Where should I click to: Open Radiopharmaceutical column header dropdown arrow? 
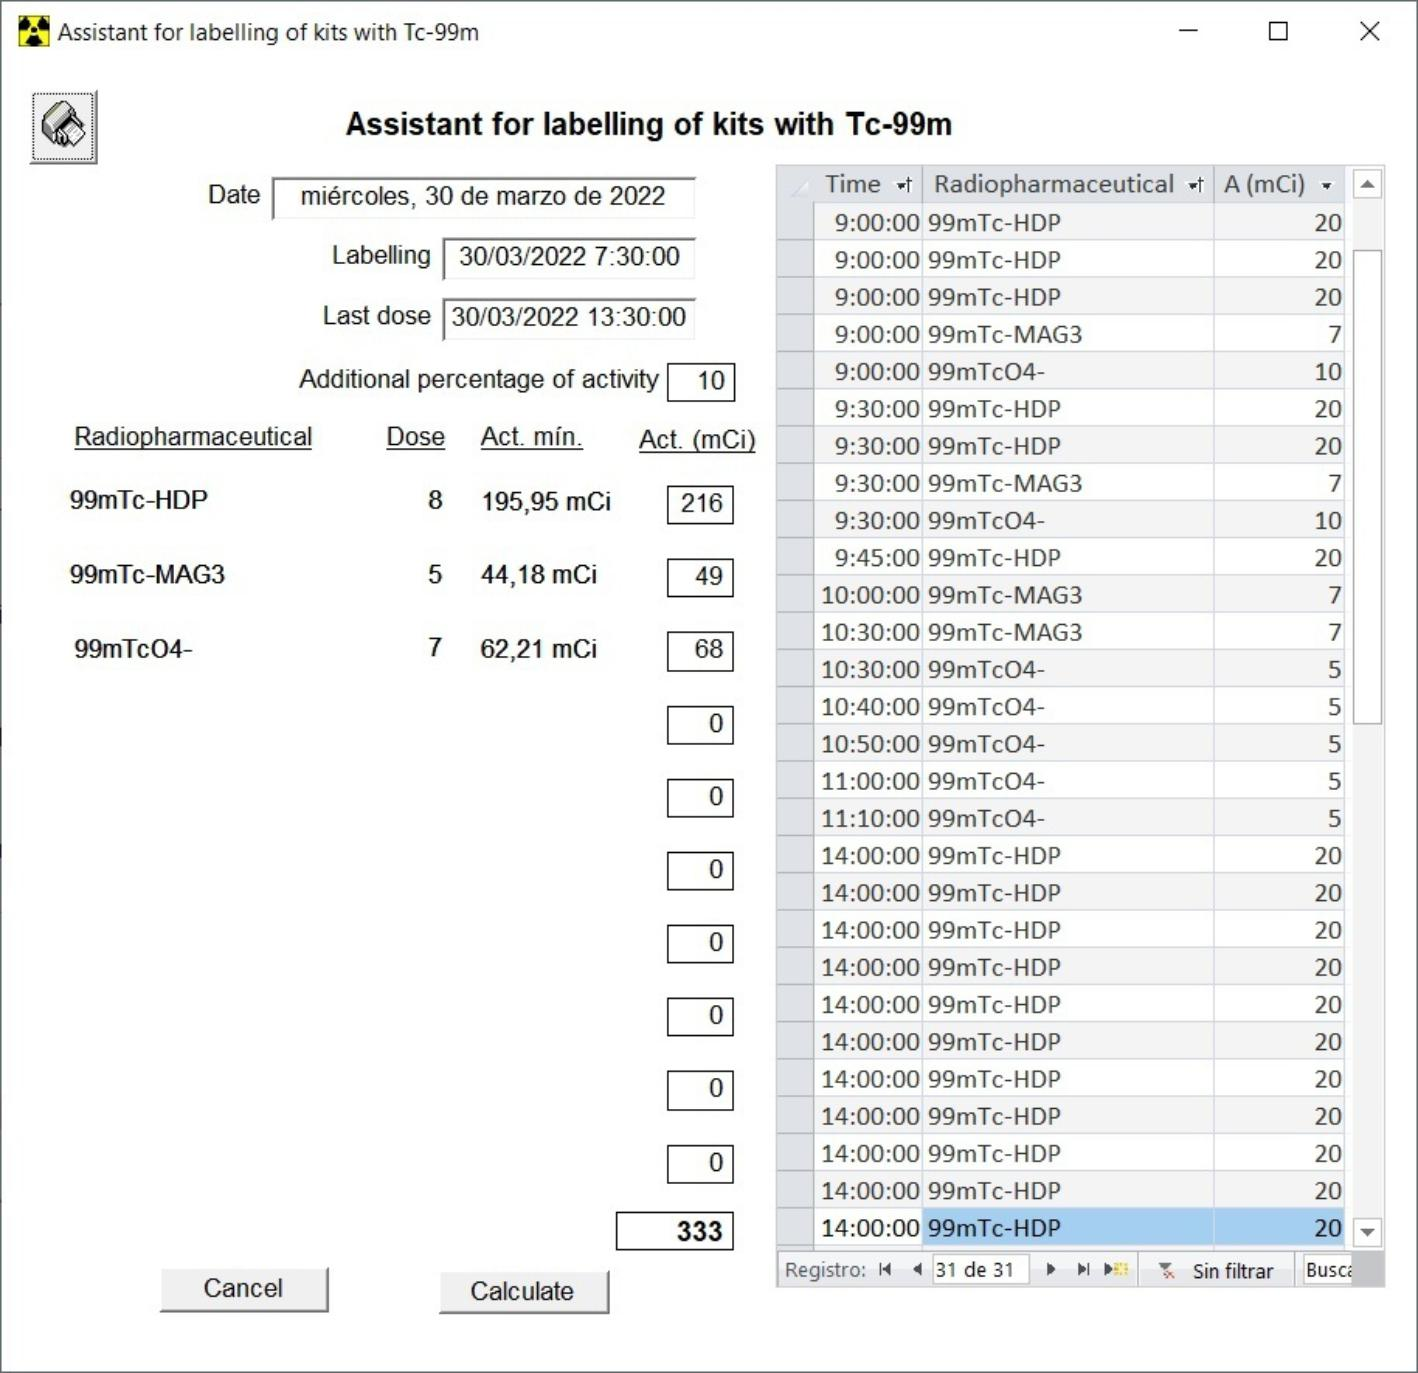[1196, 185]
